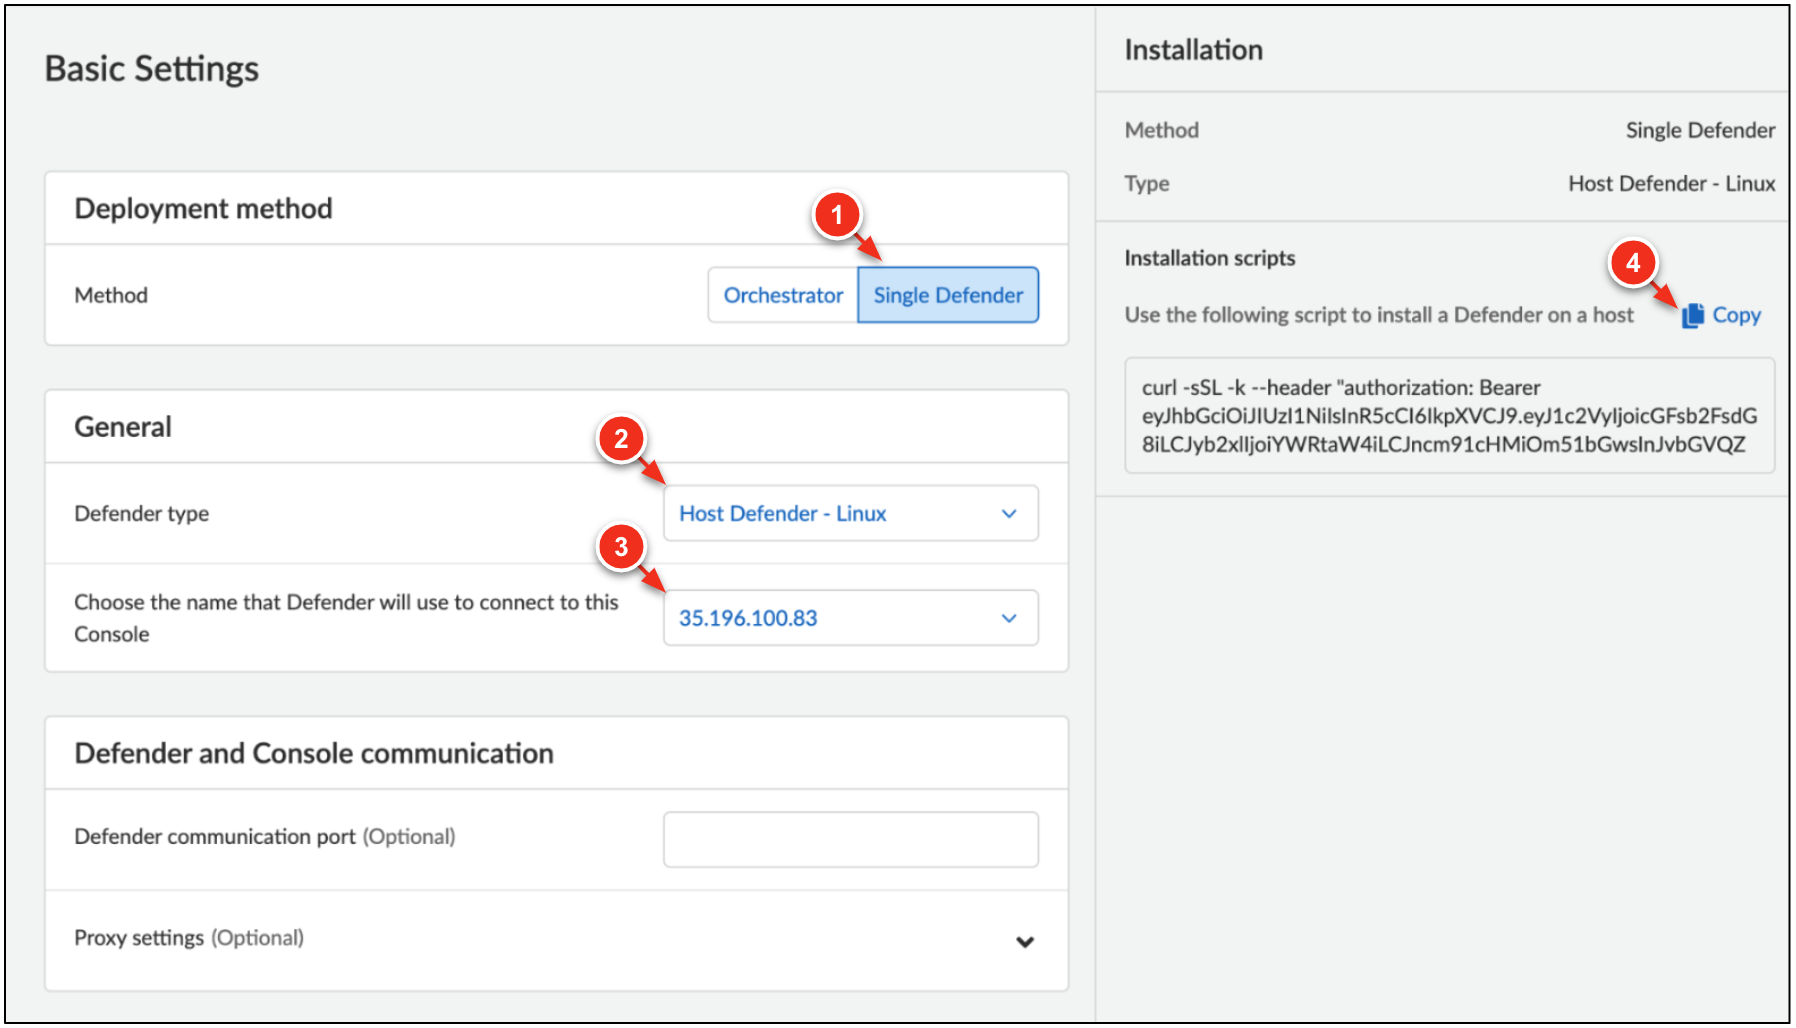
Task: Select Host Defender - Linux option
Action: (782, 513)
